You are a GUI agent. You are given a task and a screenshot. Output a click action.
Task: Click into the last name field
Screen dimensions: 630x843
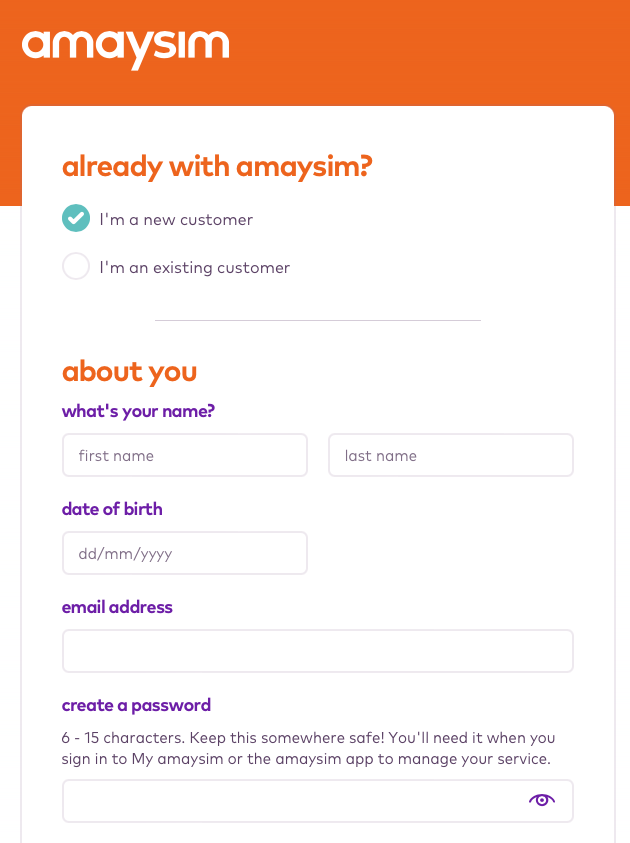tap(450, 455)
